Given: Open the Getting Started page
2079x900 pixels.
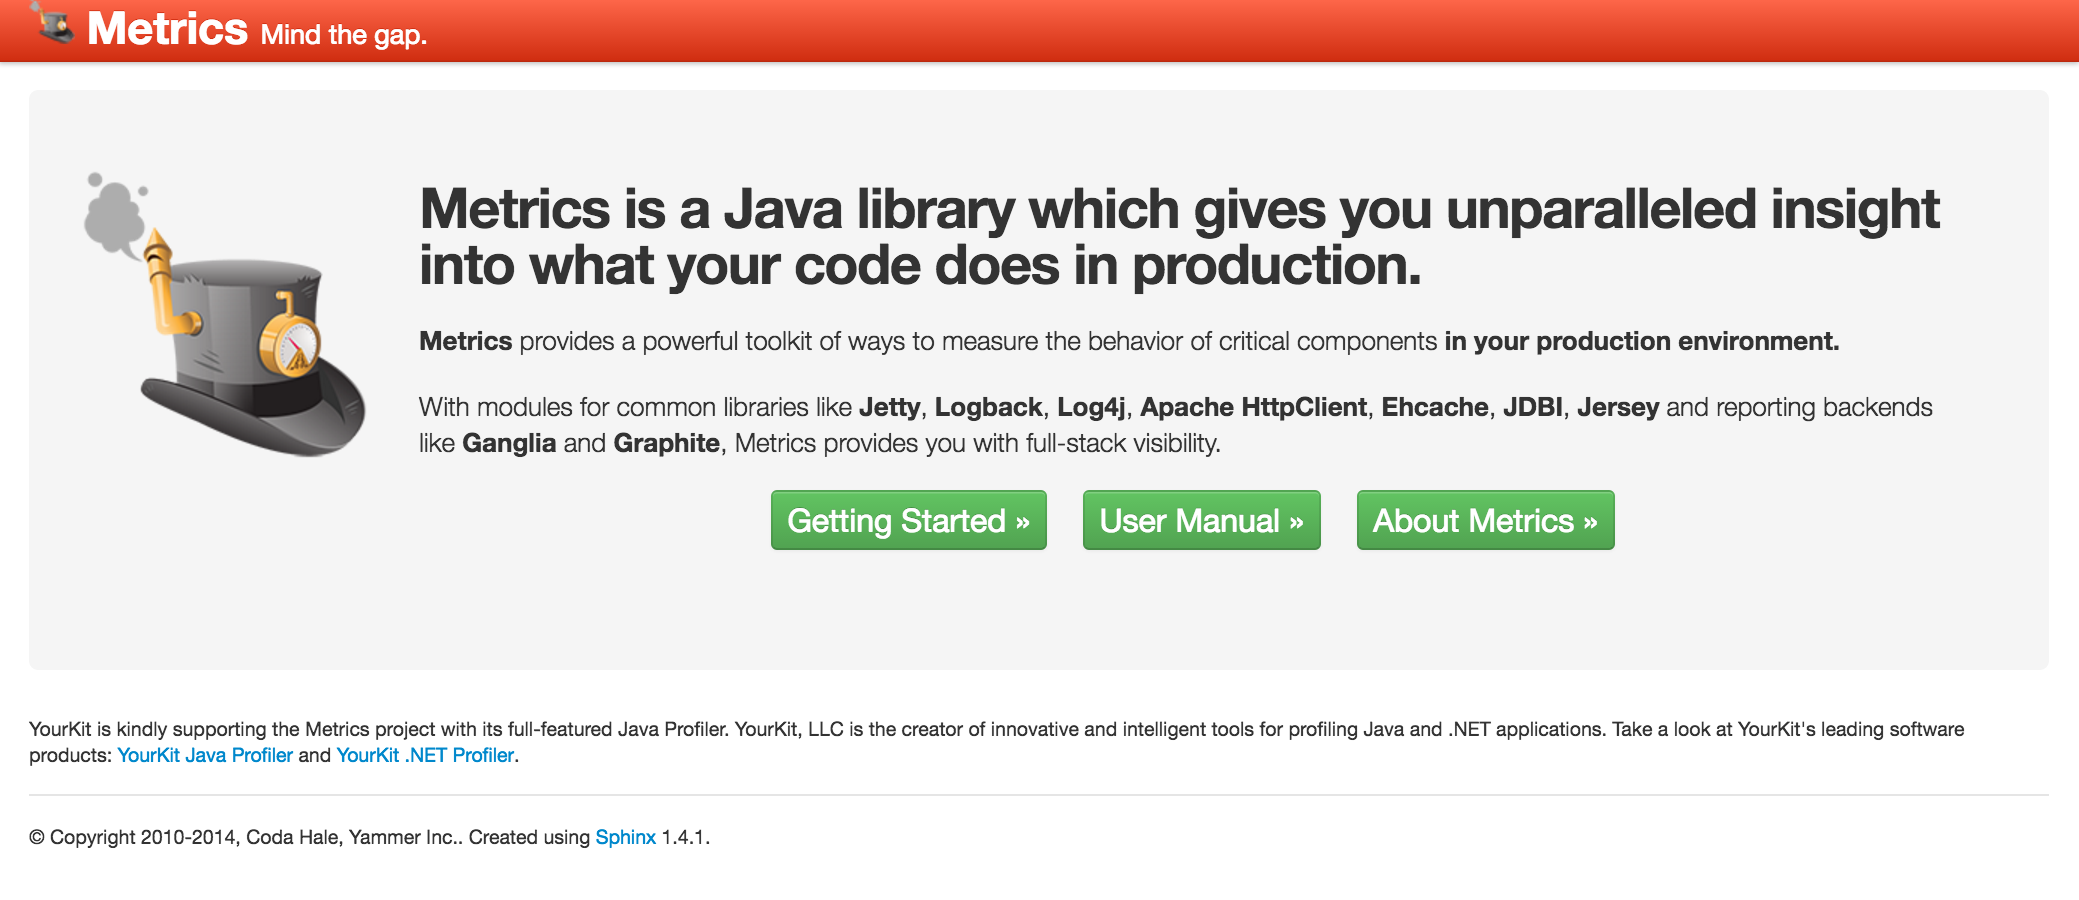Looking at the screenshot, I should click(x=908, y=520).
